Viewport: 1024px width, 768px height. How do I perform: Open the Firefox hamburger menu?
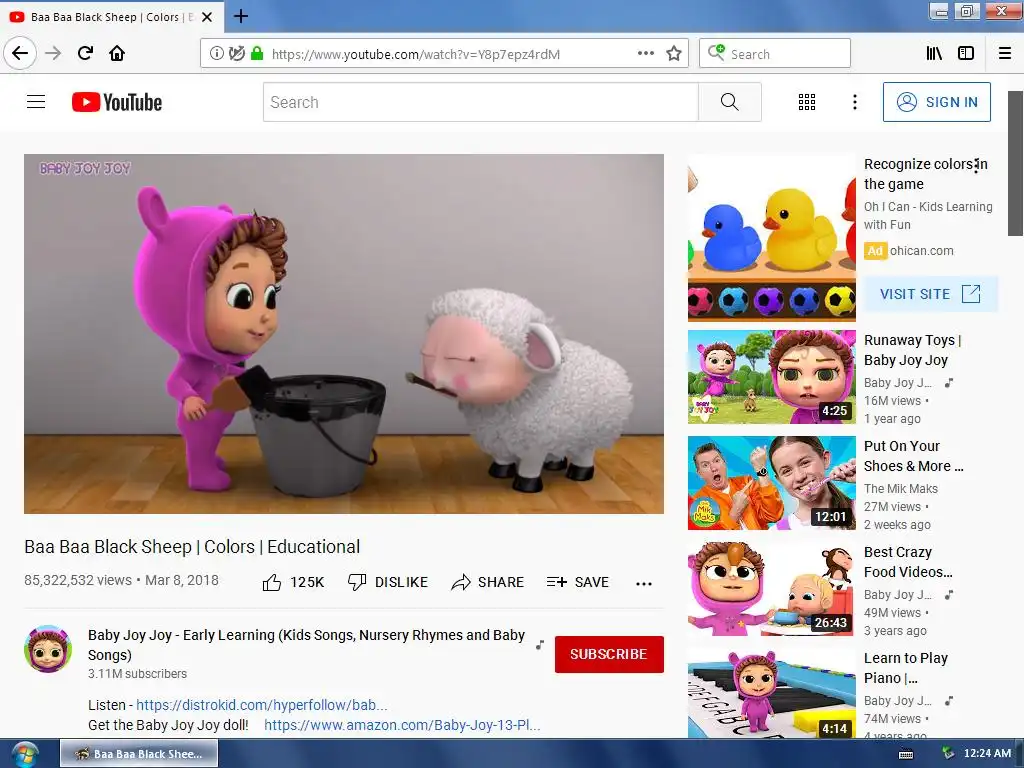click(1005, 54)
